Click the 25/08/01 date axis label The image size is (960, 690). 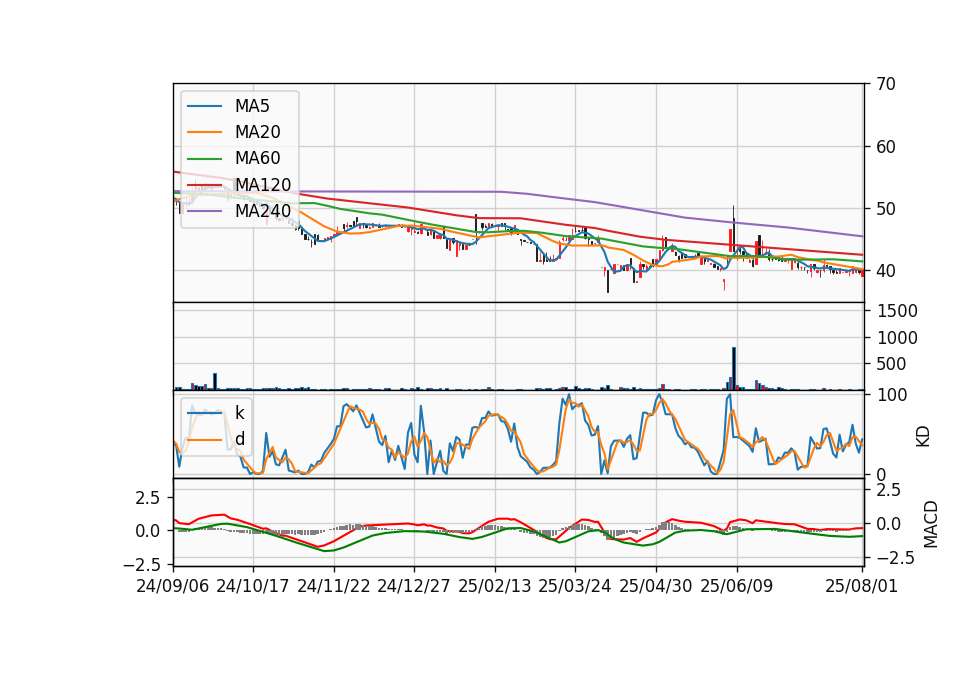pos(861,586)
